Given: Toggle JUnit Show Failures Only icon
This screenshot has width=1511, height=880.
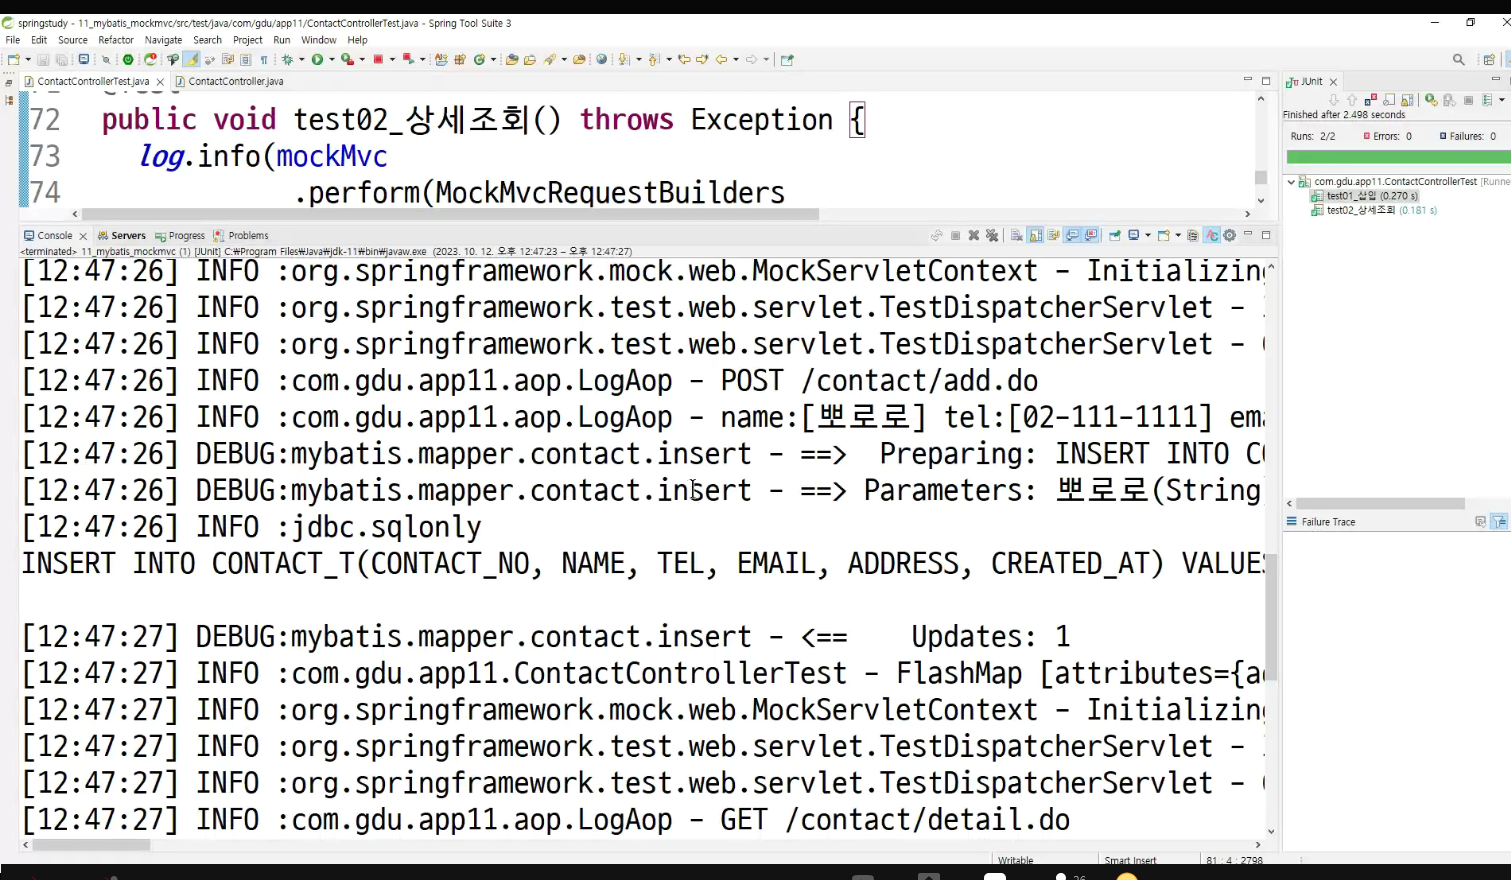Looking at the screenshot, I should pos(1371,100).
